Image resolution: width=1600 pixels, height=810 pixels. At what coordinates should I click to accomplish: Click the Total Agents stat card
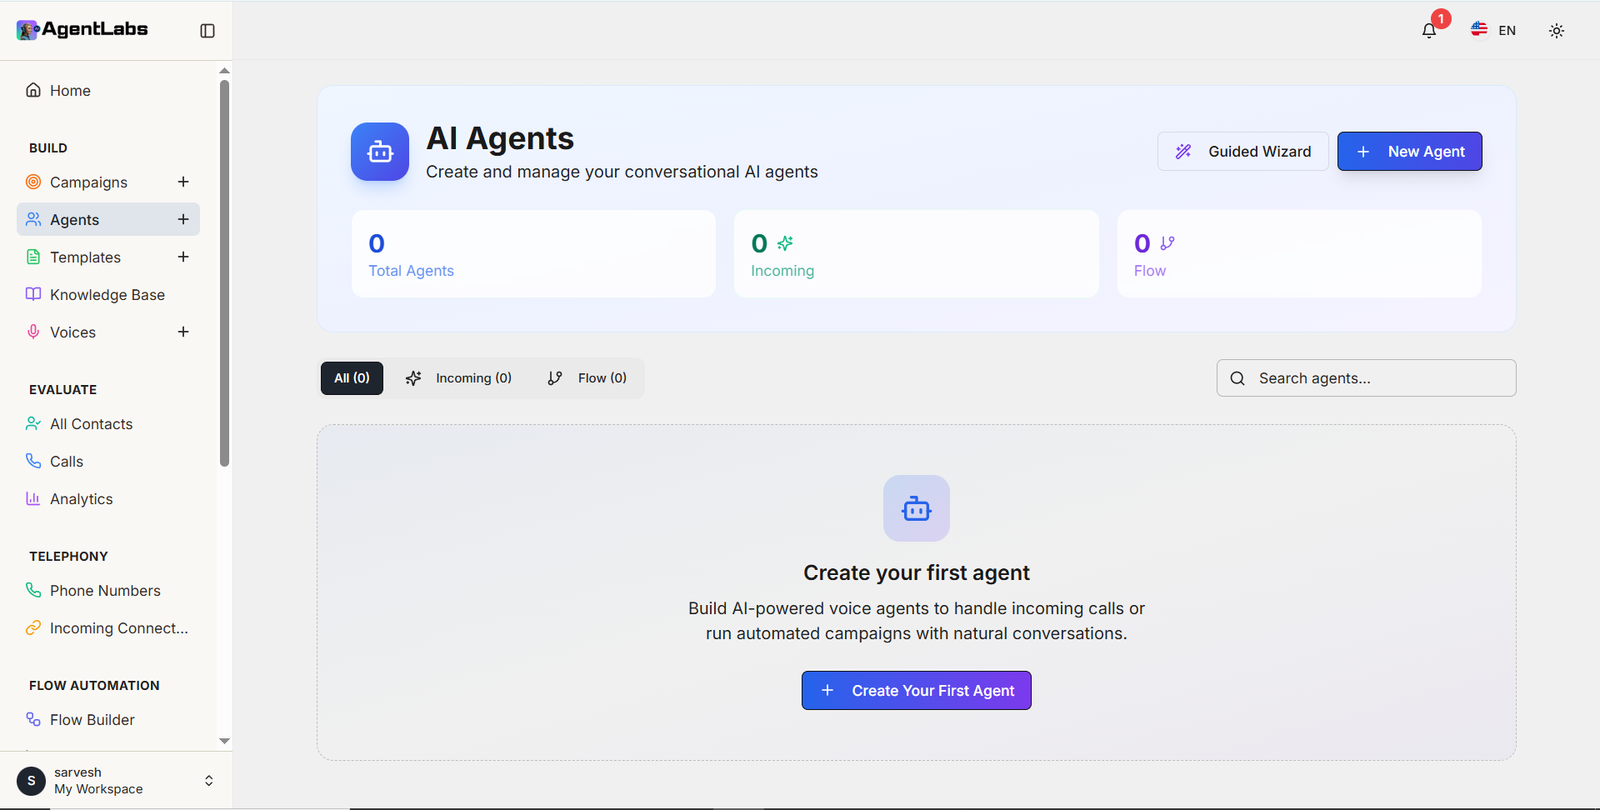(534, 254)
